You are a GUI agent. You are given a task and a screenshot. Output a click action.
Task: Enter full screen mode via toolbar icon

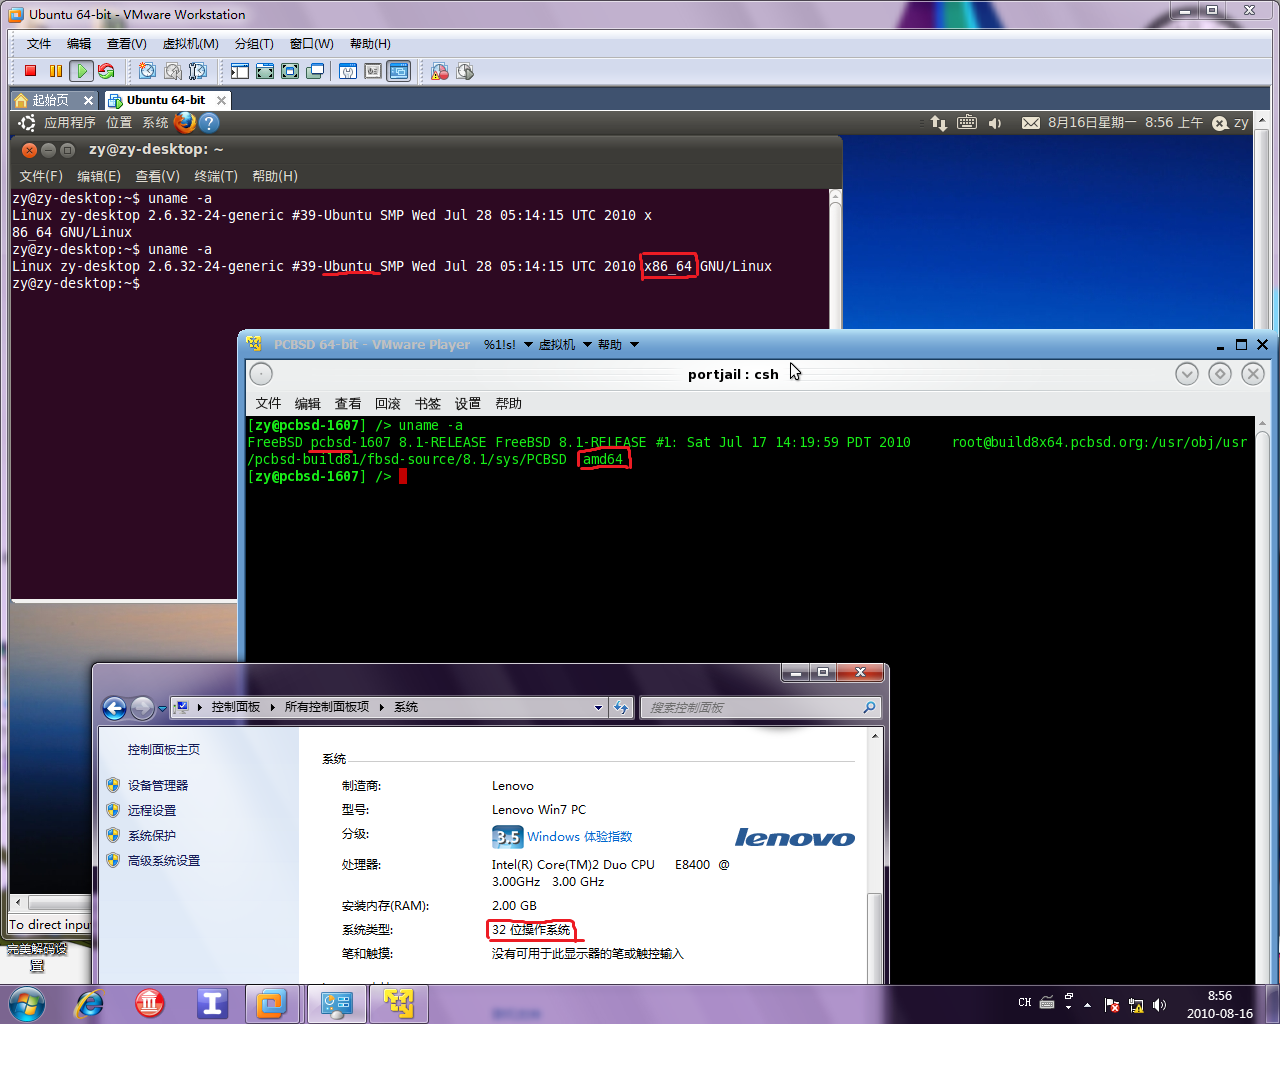click(290, 71)
